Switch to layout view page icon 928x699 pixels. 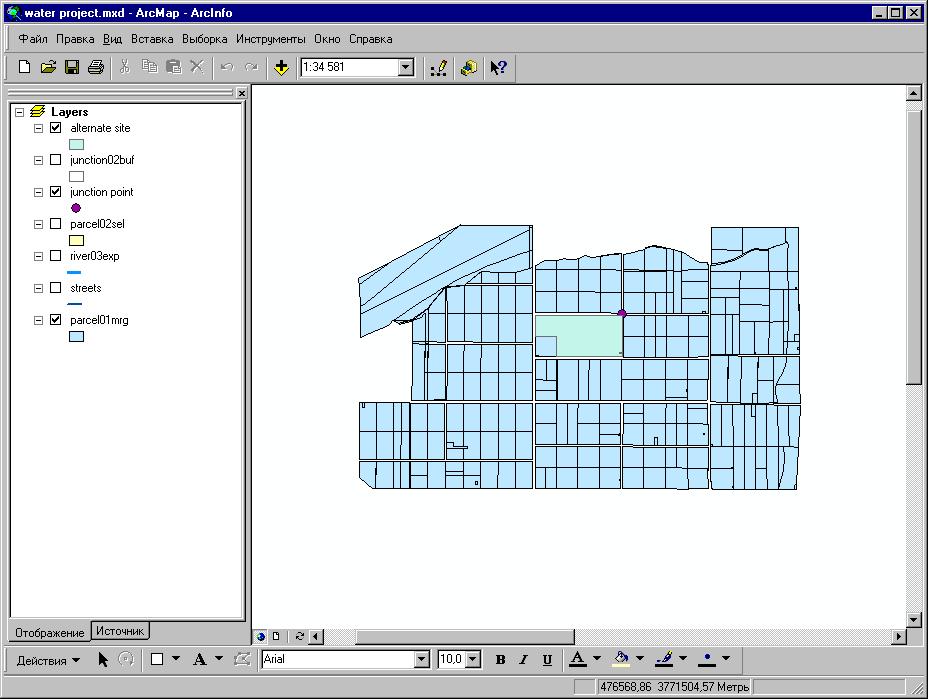[x=276, y=636]
